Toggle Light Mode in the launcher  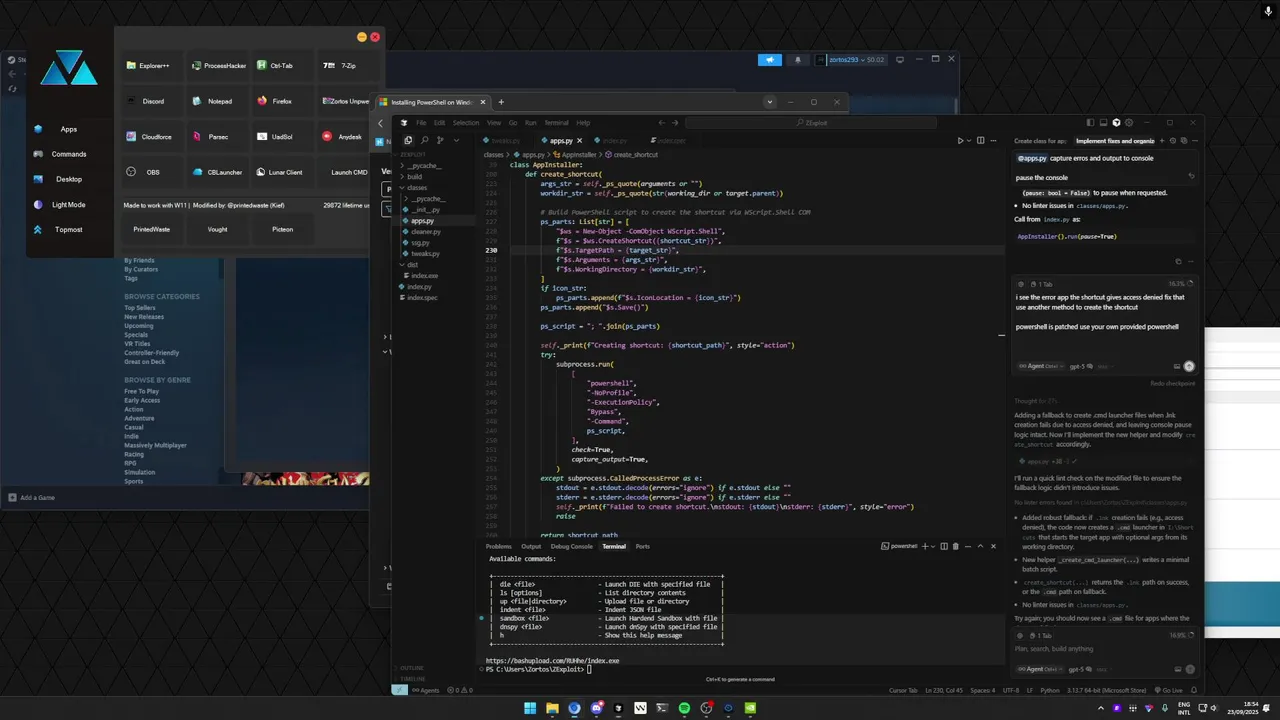coord(68,204)
